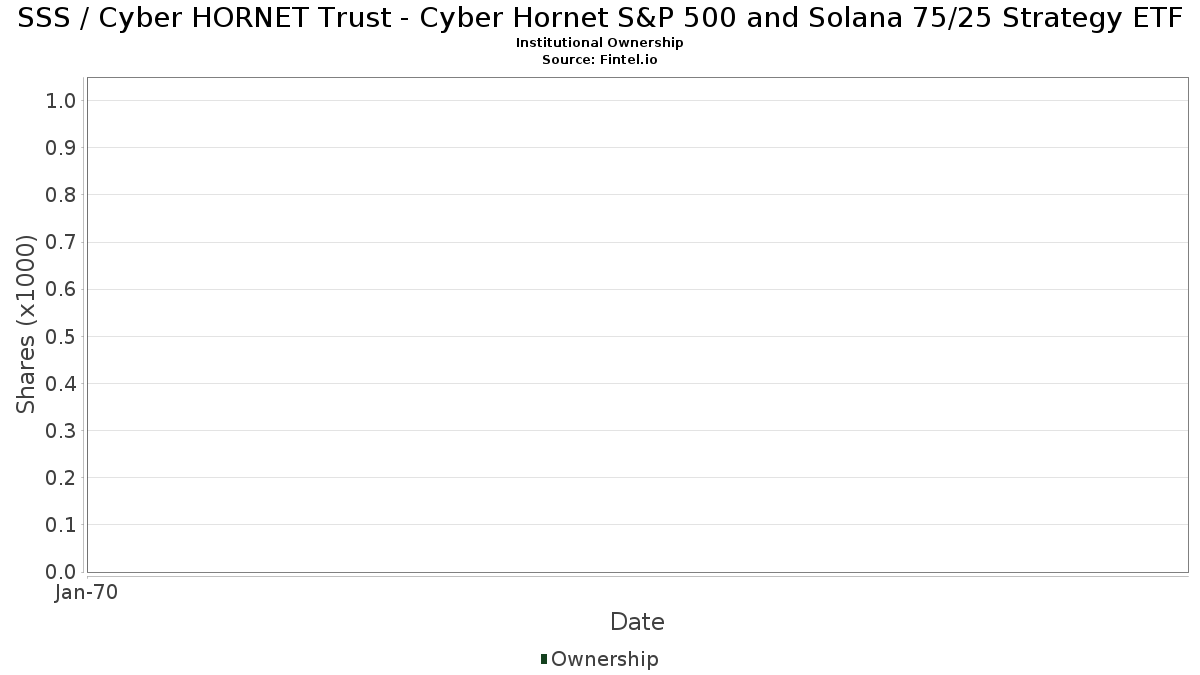1200x675 pixels.
Task: Click the 1.0 y-axis tick label
Action: [62, 100]
